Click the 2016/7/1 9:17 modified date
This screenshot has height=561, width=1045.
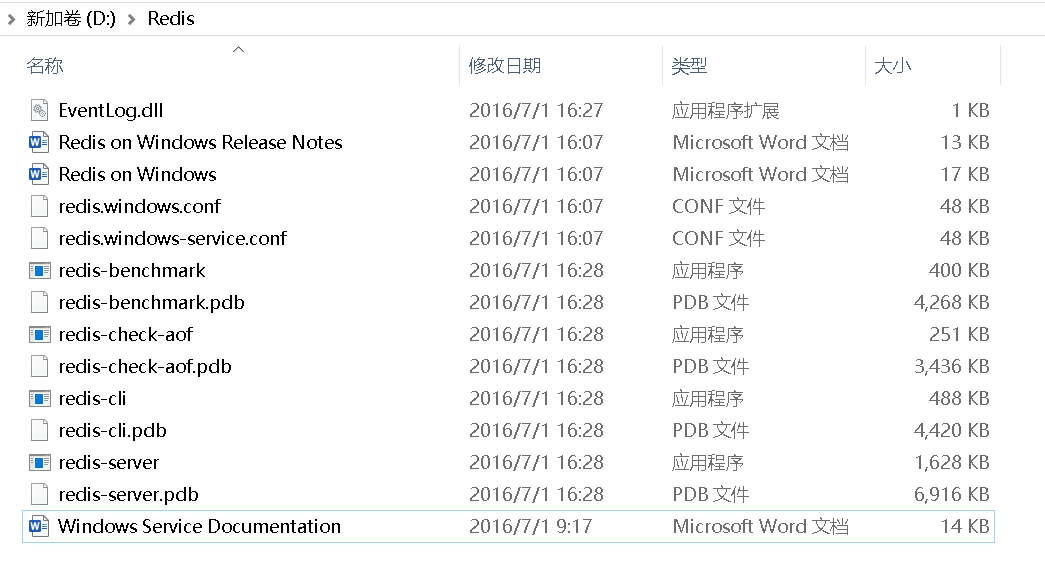coord(530,526)
